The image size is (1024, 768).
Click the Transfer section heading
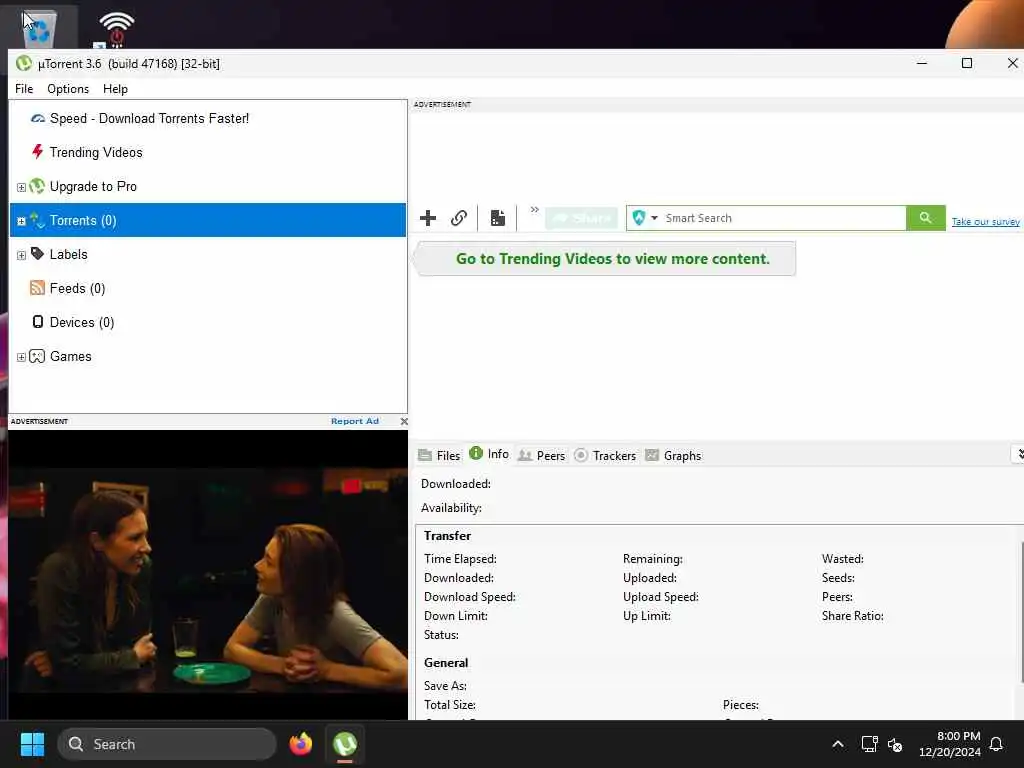(x=447, y=536)
